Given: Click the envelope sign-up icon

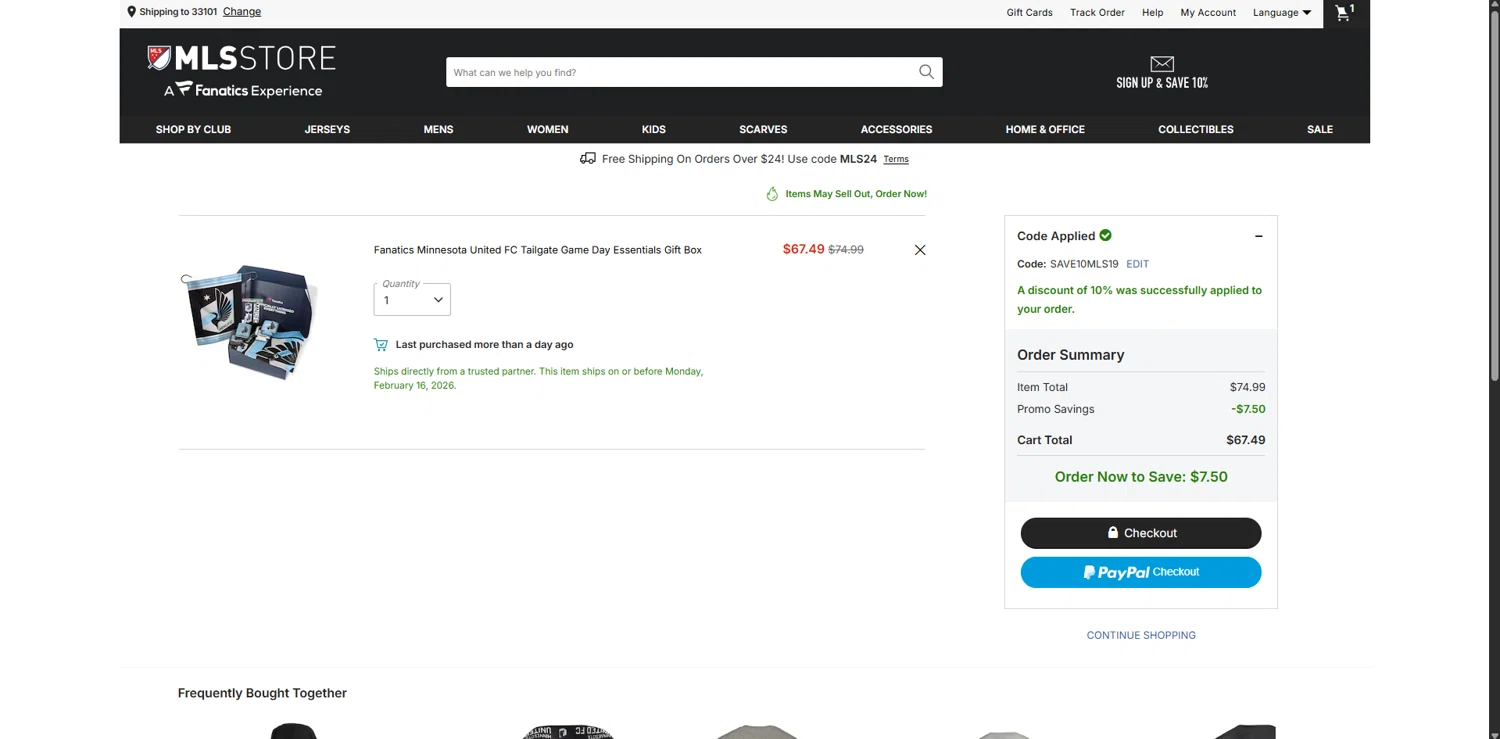Looking at the screenshot, I should tap(1162, 63).
